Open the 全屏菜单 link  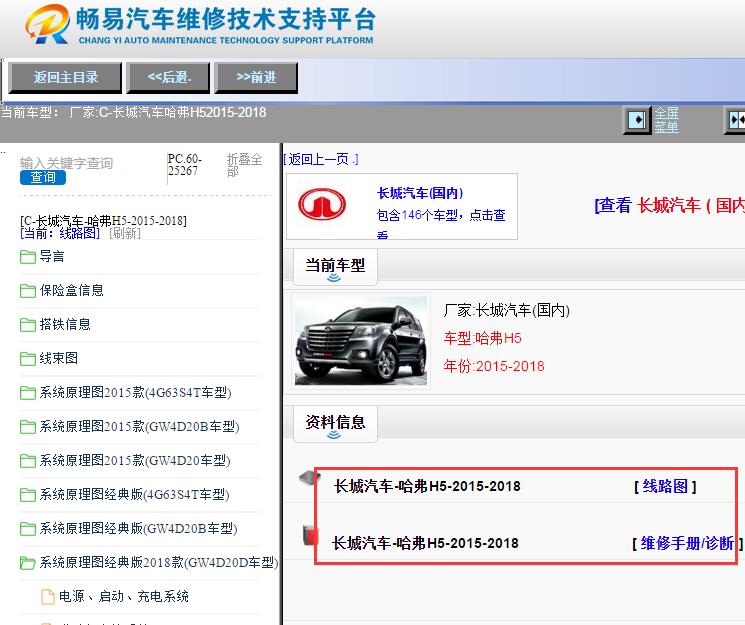tap(666, 120)
